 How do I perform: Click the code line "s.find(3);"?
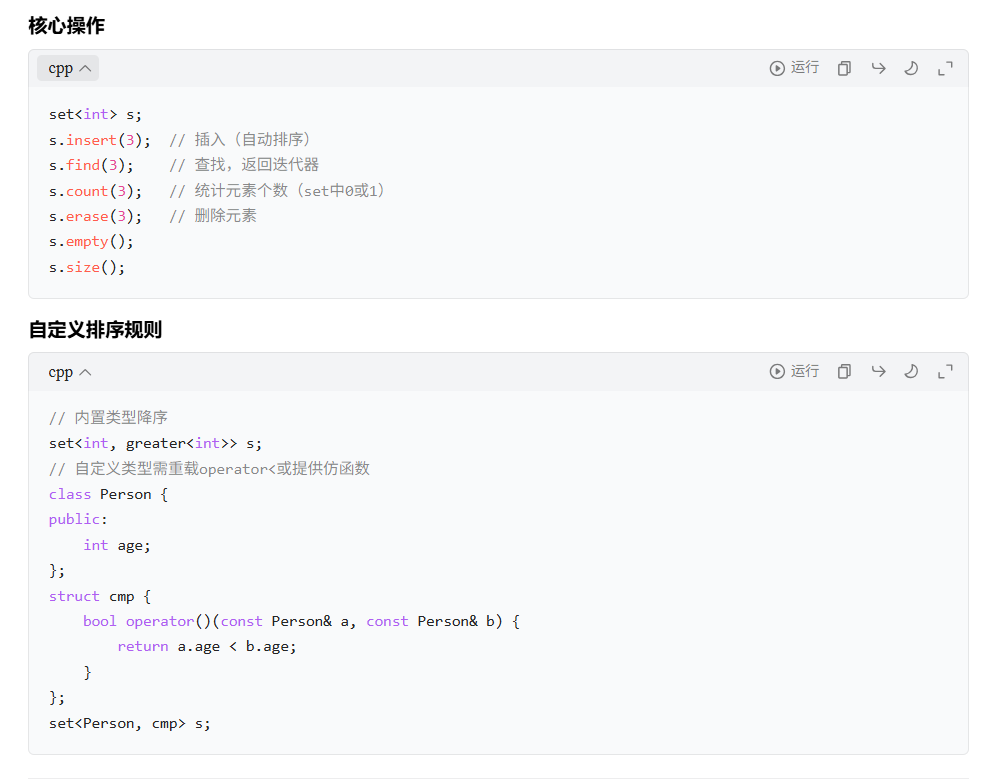coord(91,165)
